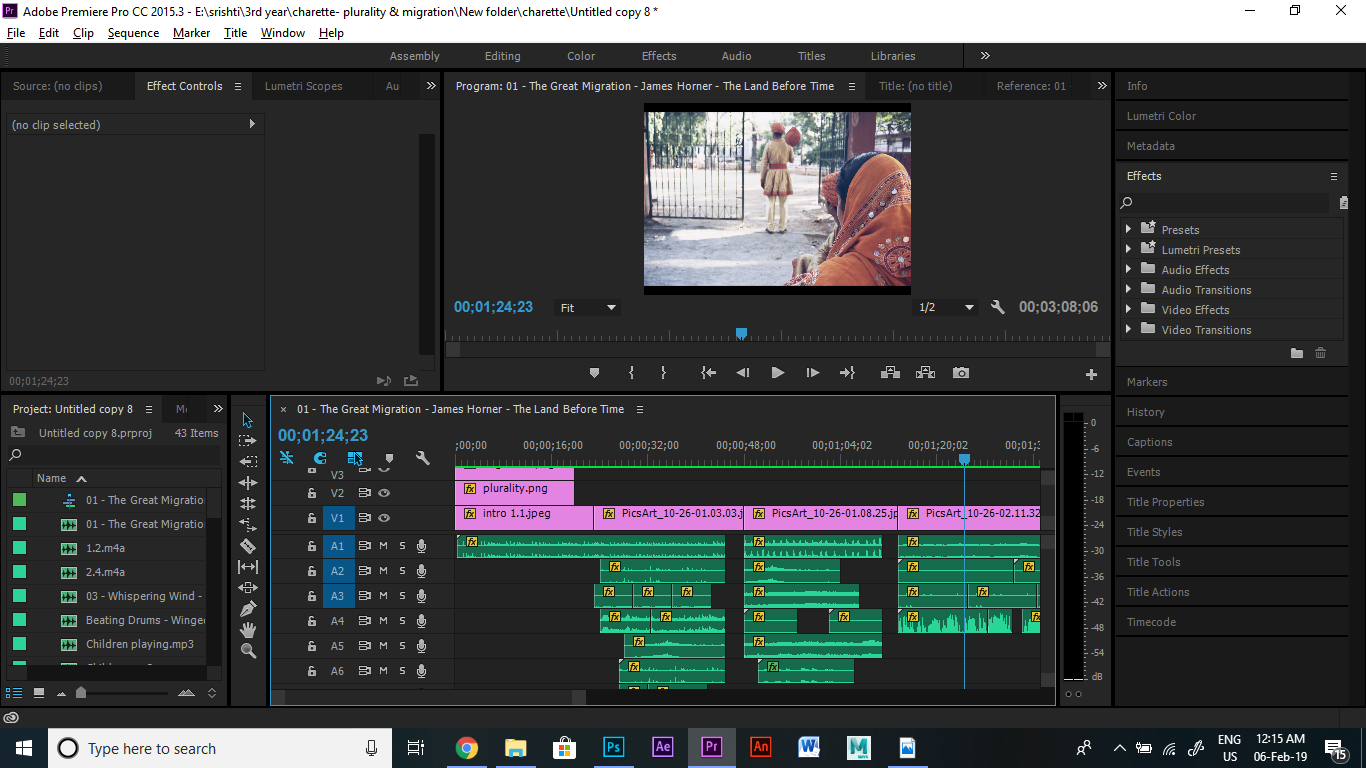
Task: Click Go to In point button
Action: tap(709, 373)
